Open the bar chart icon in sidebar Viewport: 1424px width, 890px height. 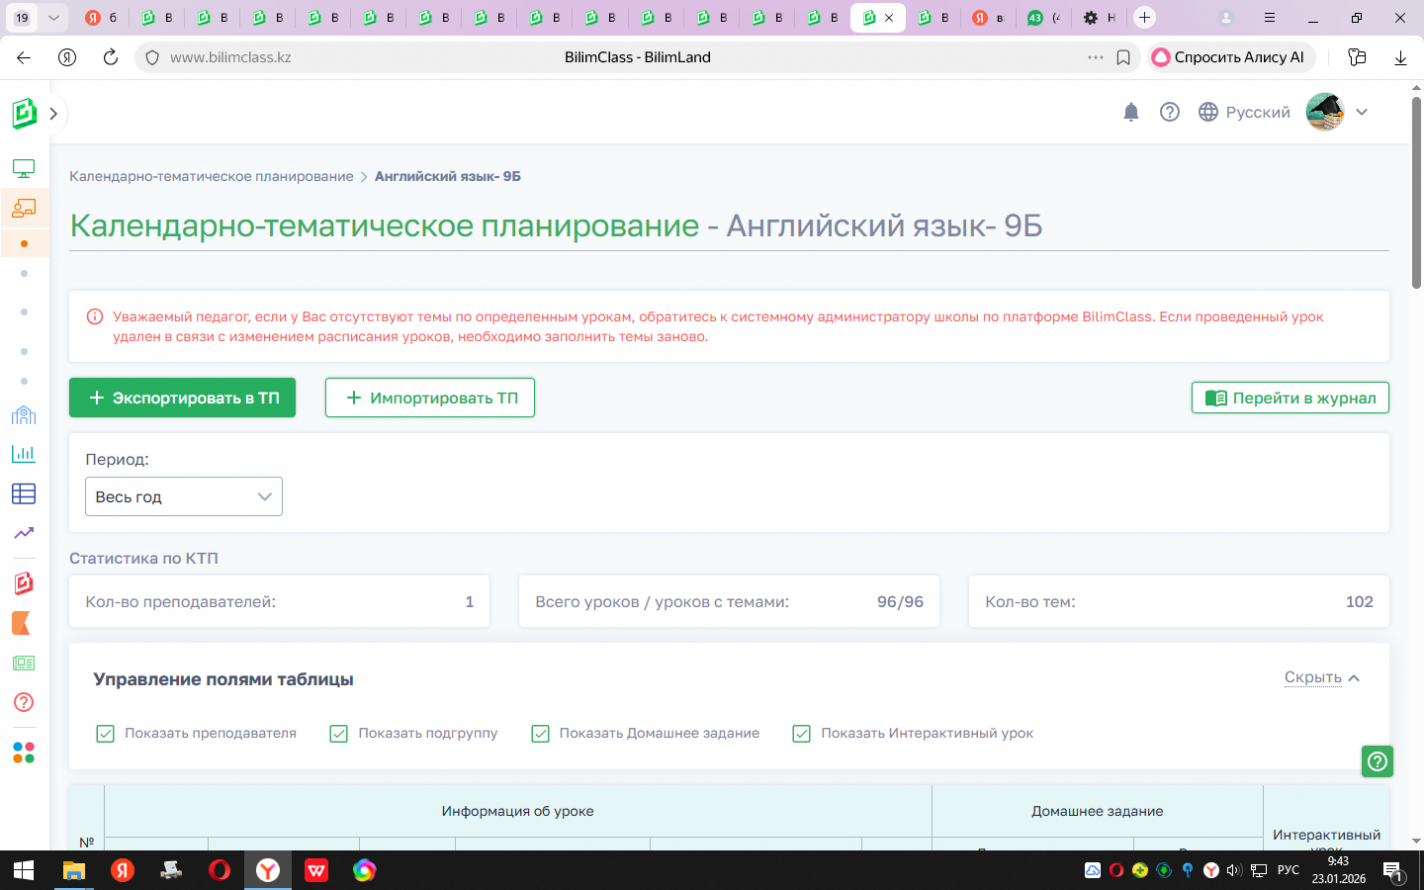(24, 454)
